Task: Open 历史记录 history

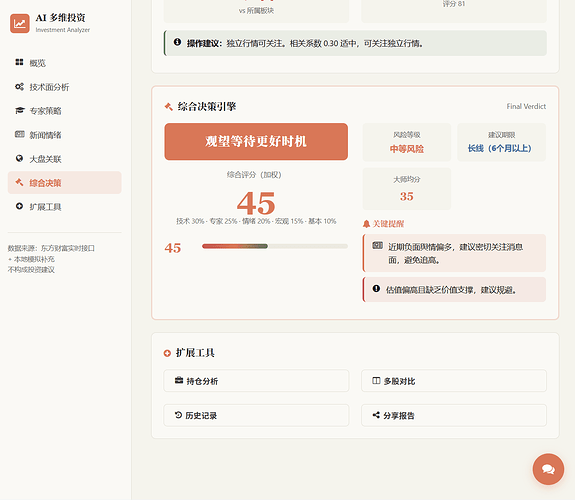Action: tap(256, 415)
